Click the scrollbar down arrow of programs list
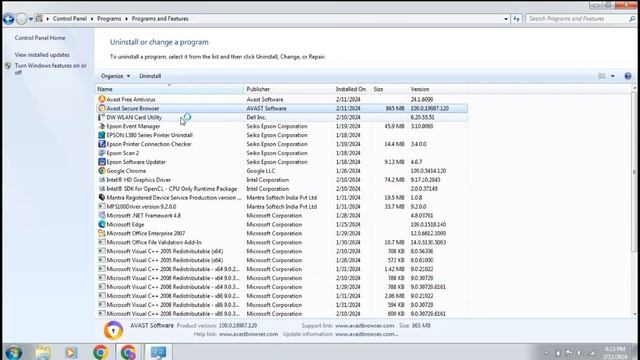The height and width of the screenshot is (360, 640). (634, 314)
